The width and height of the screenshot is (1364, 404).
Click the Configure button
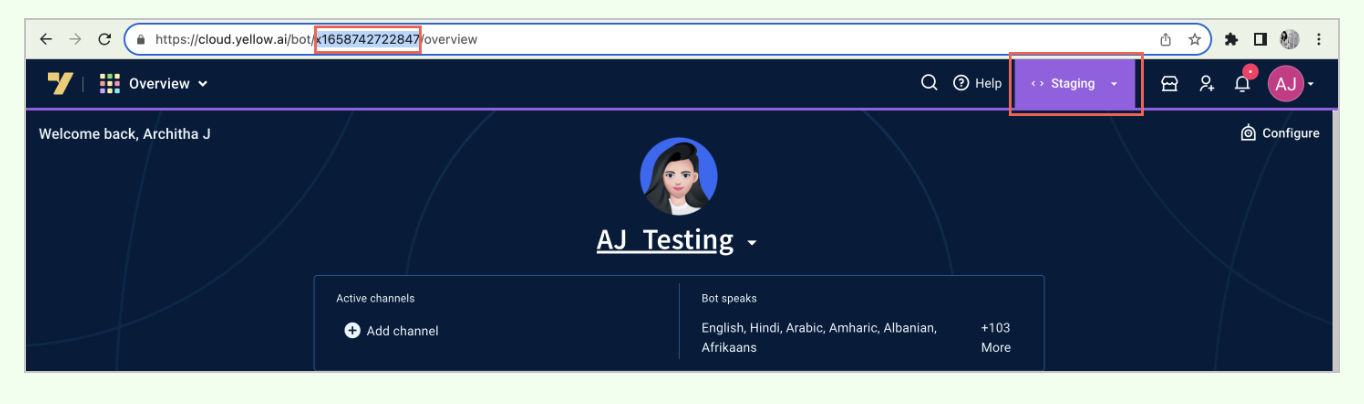tap(1280, 133)
